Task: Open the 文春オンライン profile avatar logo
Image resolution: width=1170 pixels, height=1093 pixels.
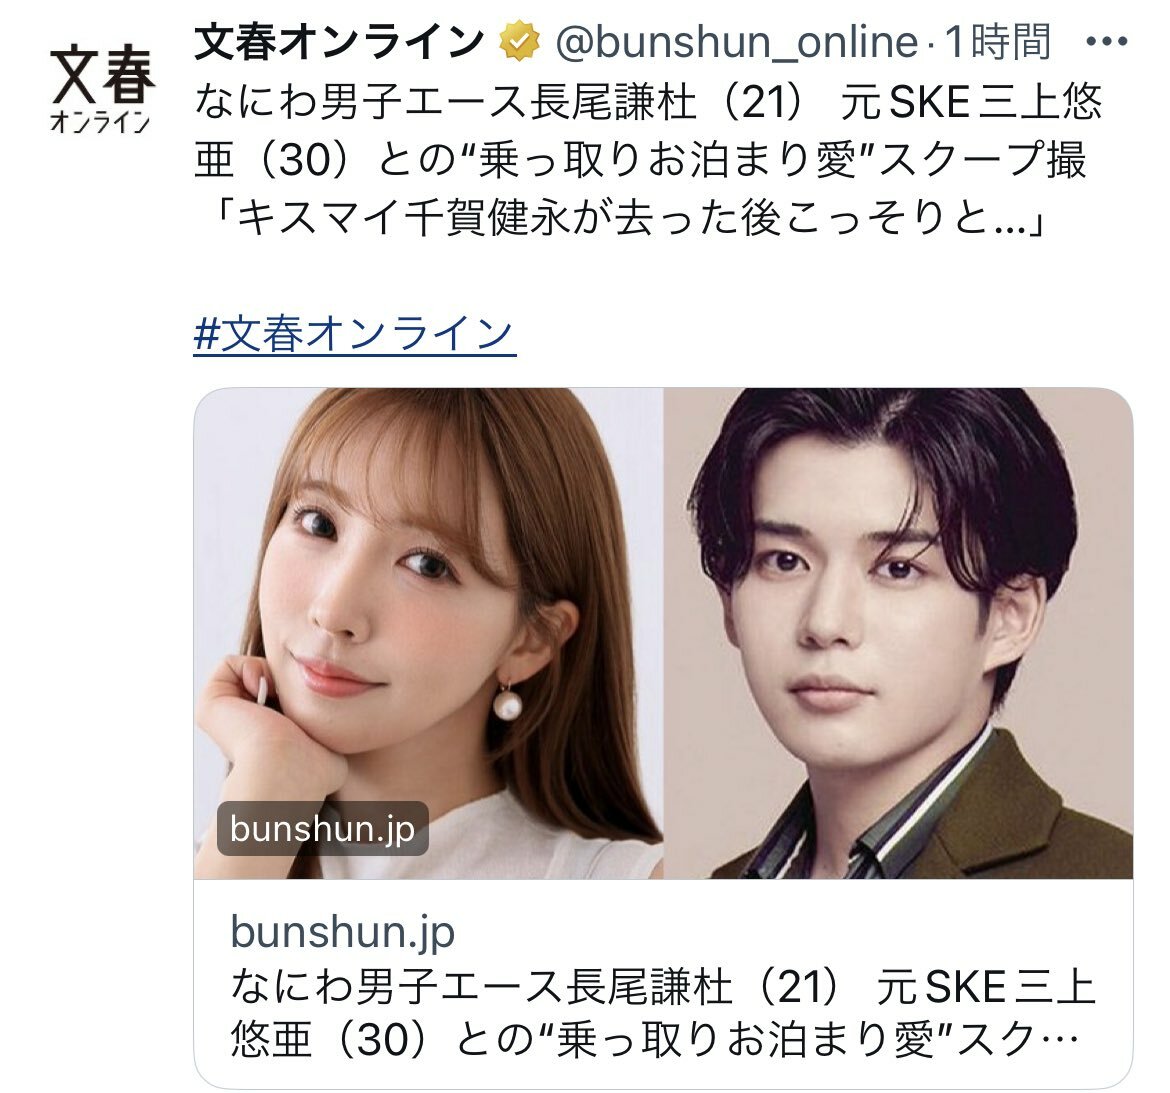Action: click(102, 90)
